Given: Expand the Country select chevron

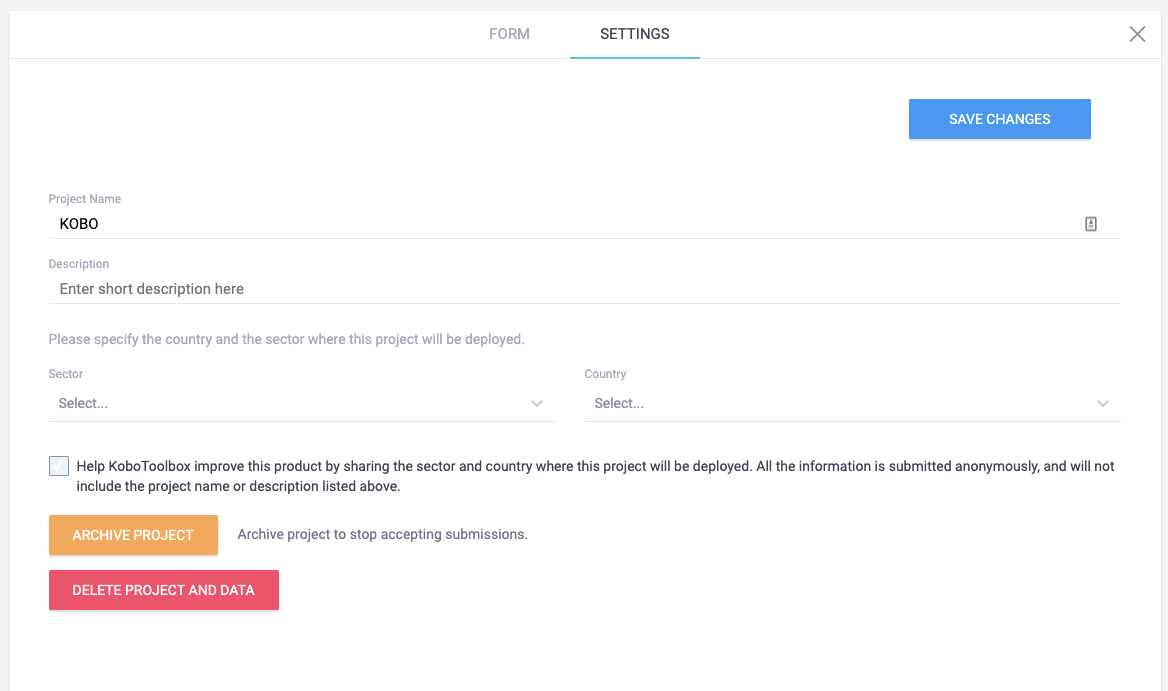Looking at the screenshot, I should tap(1102, 403).
